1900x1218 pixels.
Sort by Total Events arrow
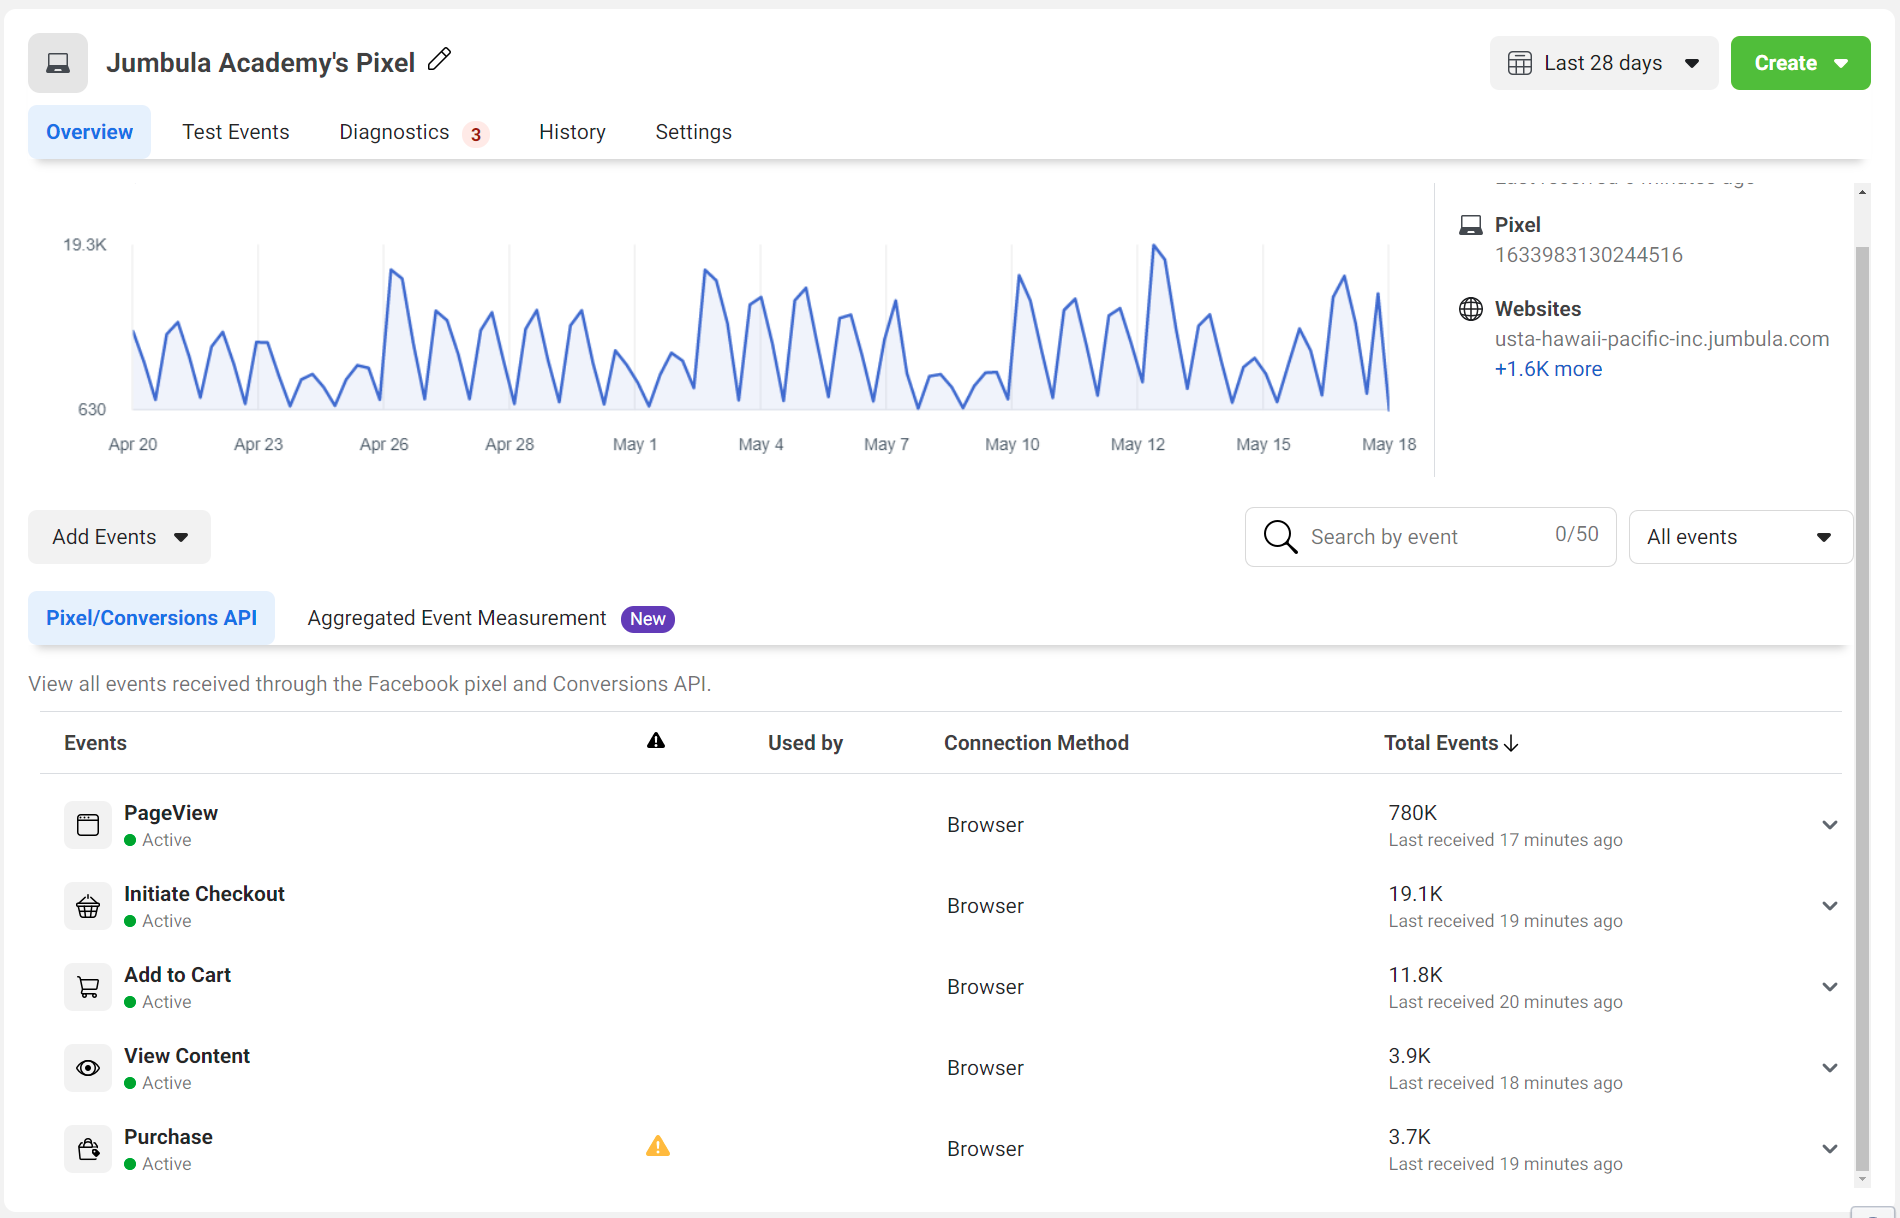(x=1511, y=743)
